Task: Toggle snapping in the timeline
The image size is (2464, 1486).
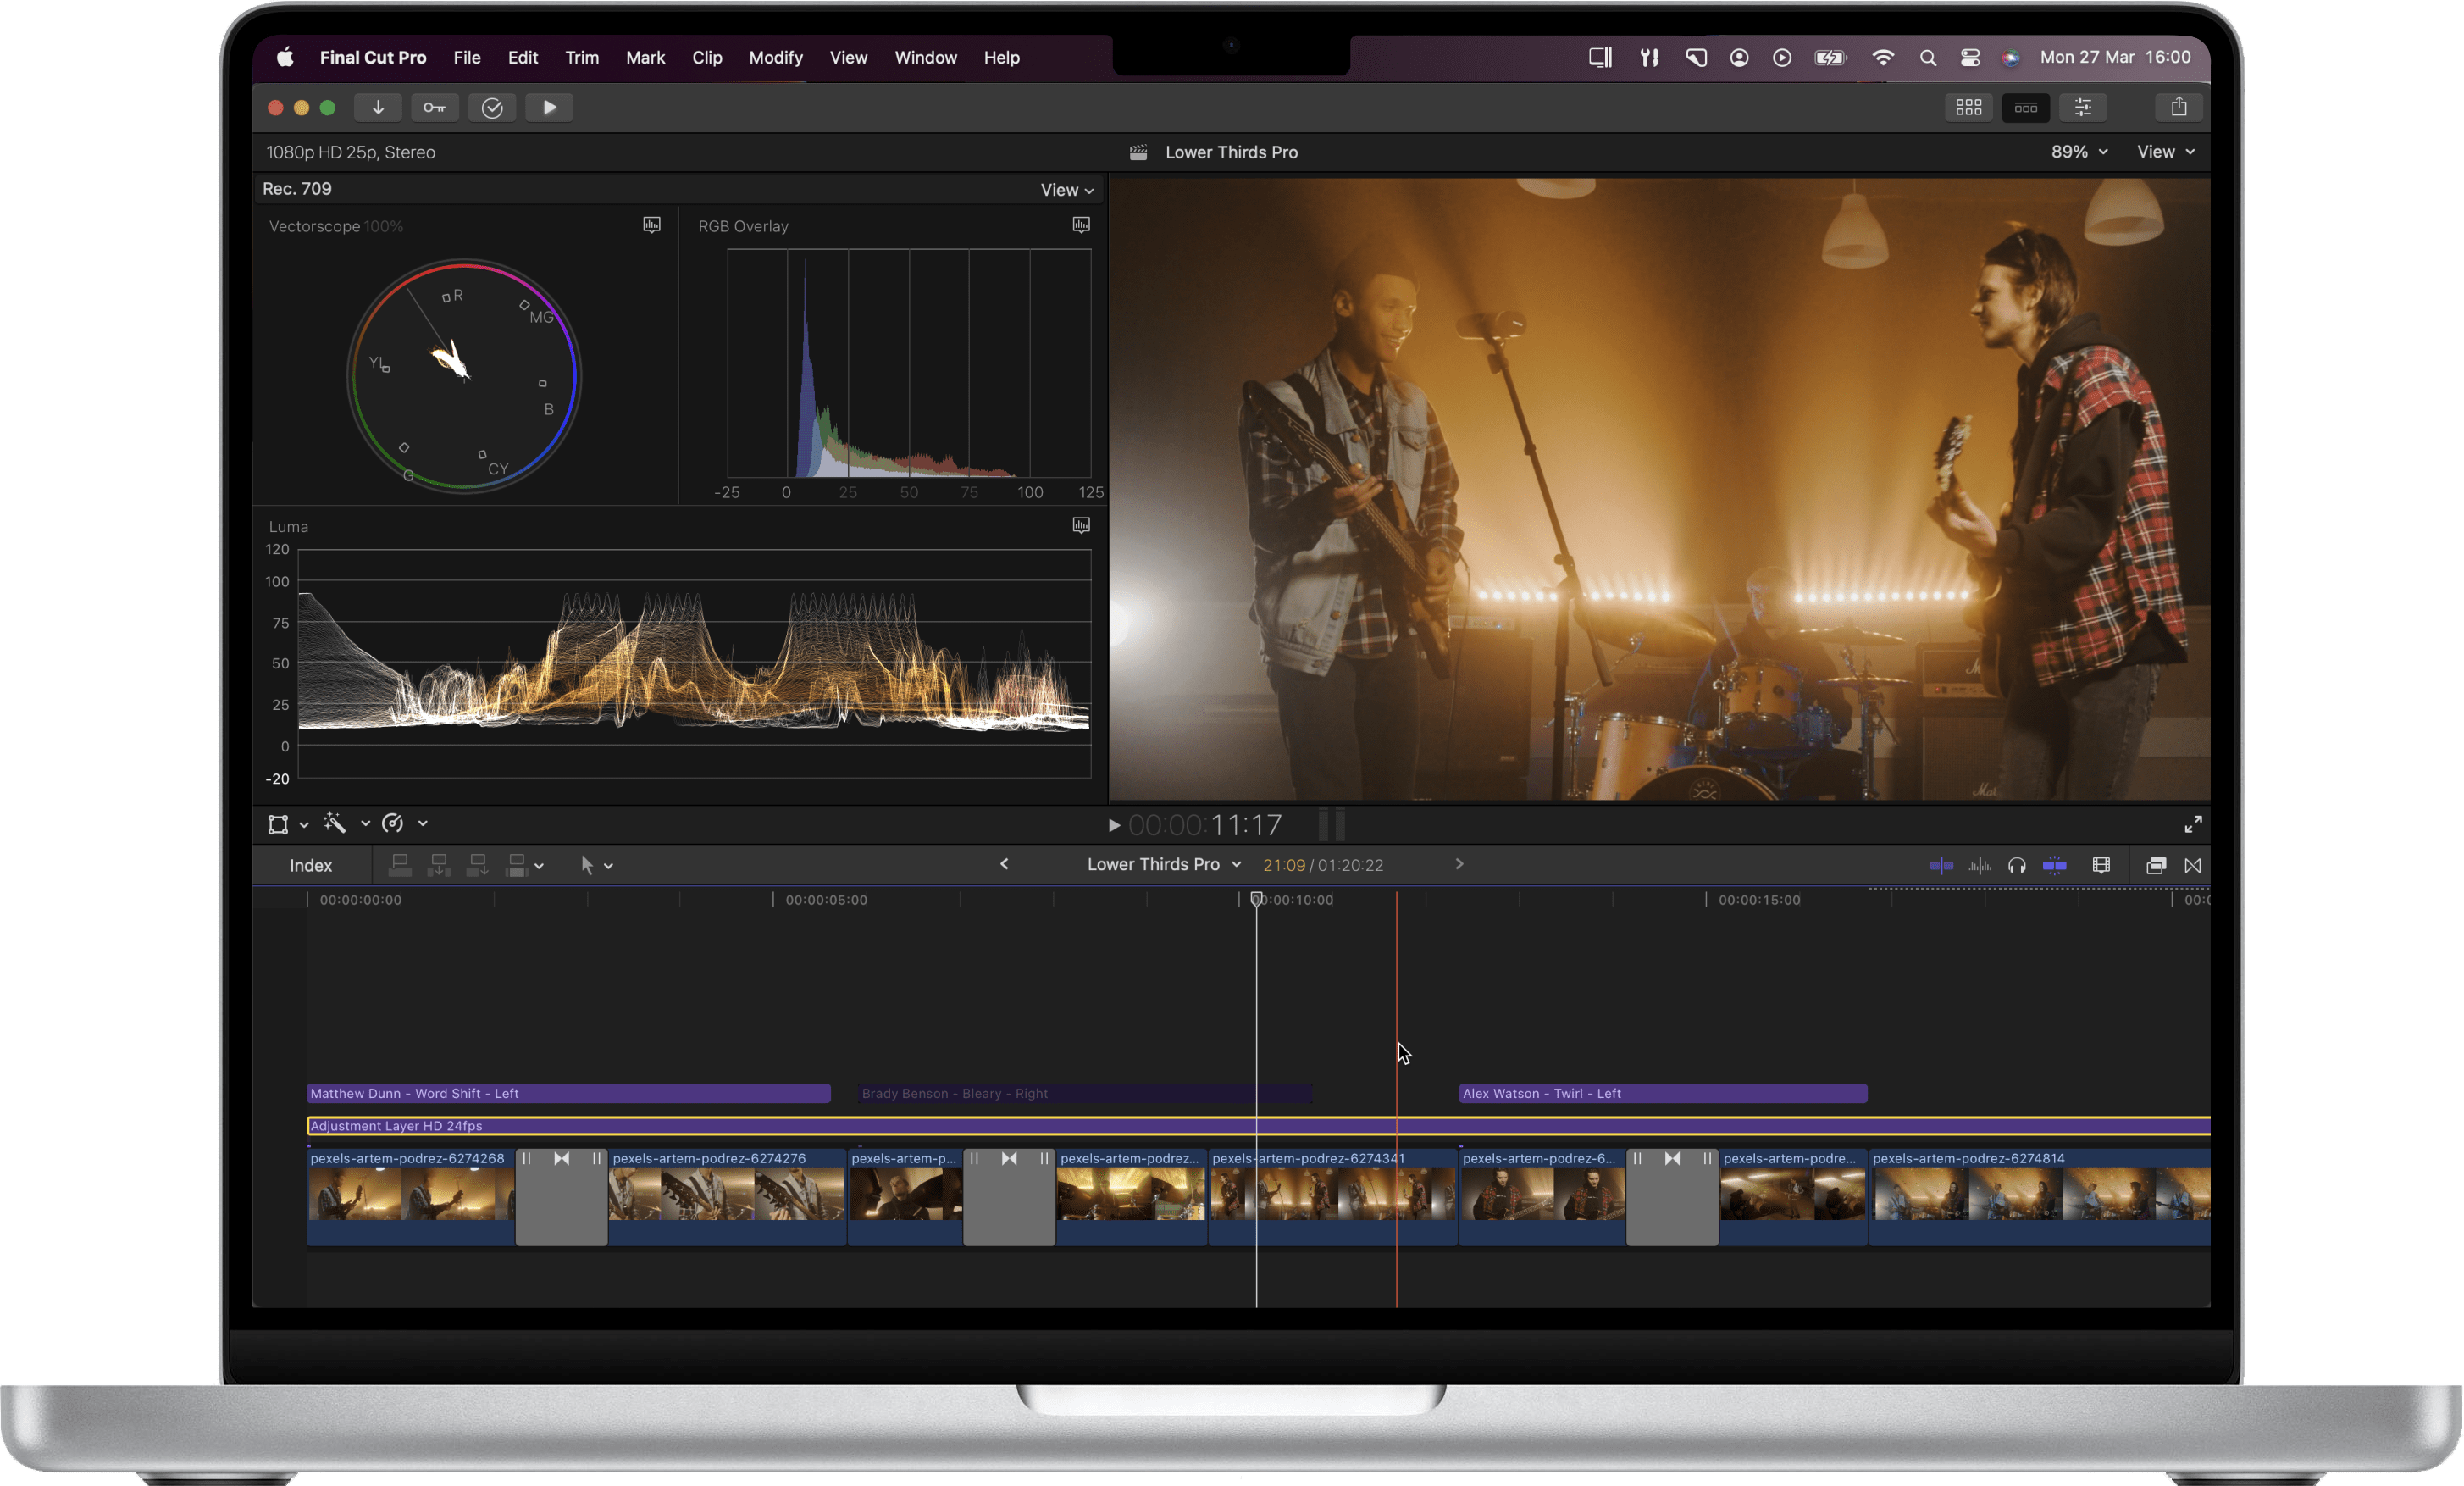Action: 2054,865
